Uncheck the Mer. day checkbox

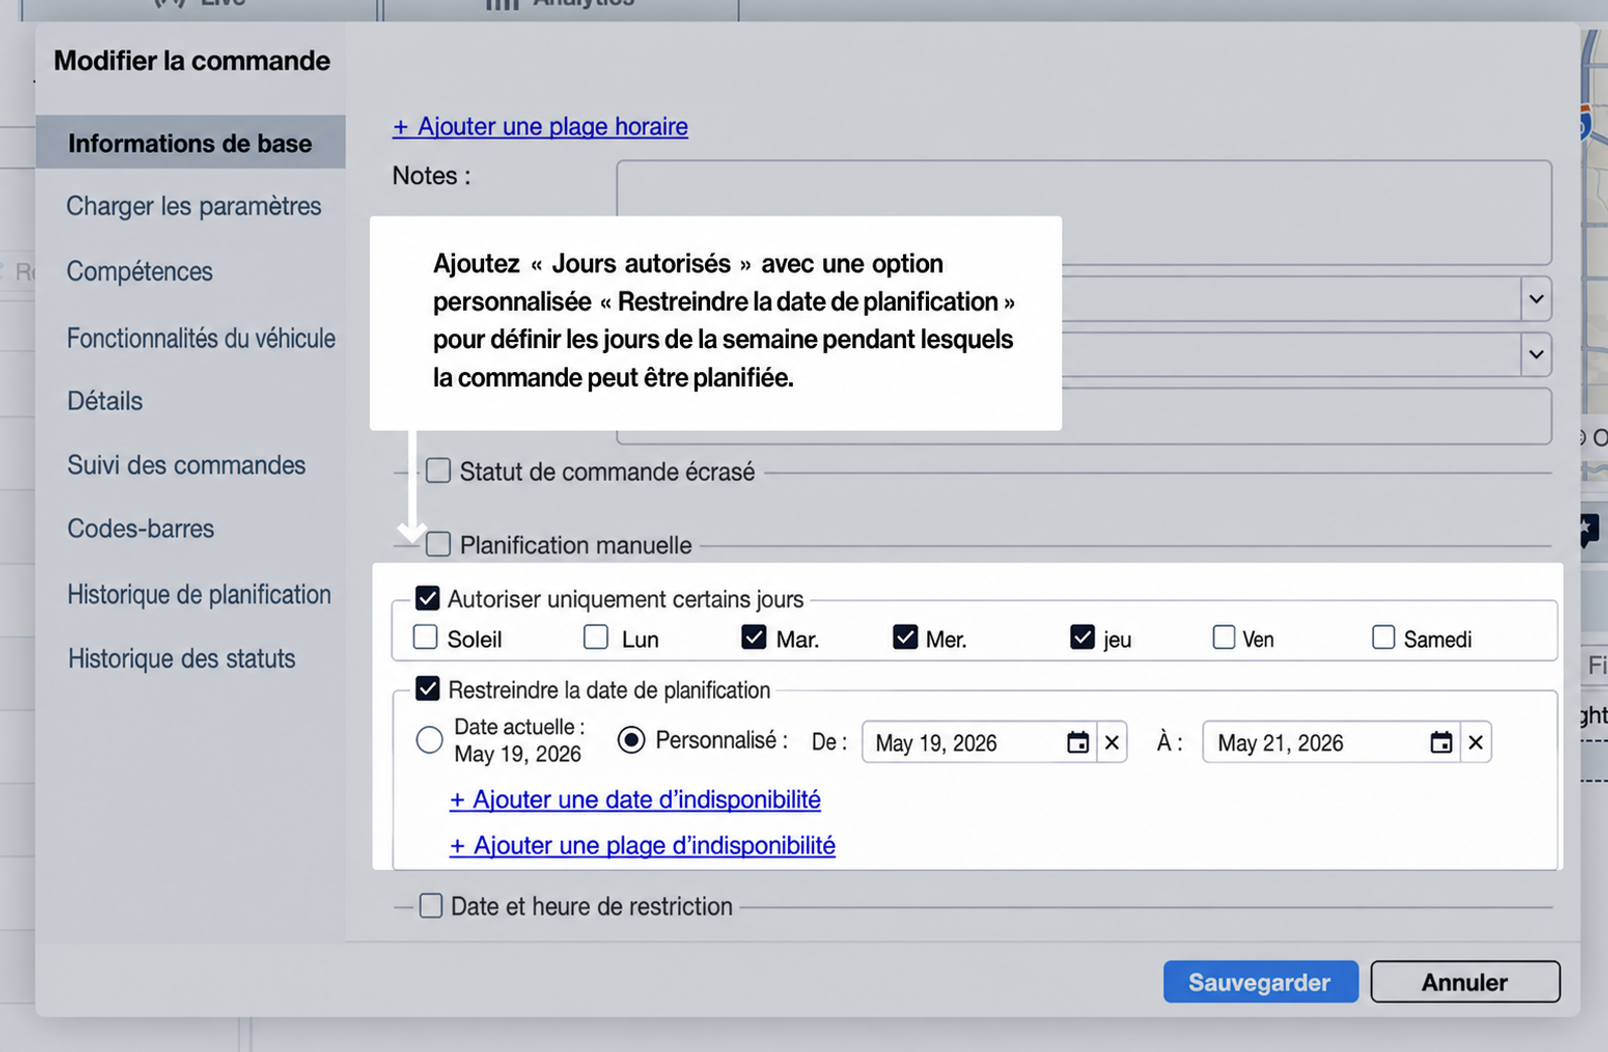tap(905, 637)
